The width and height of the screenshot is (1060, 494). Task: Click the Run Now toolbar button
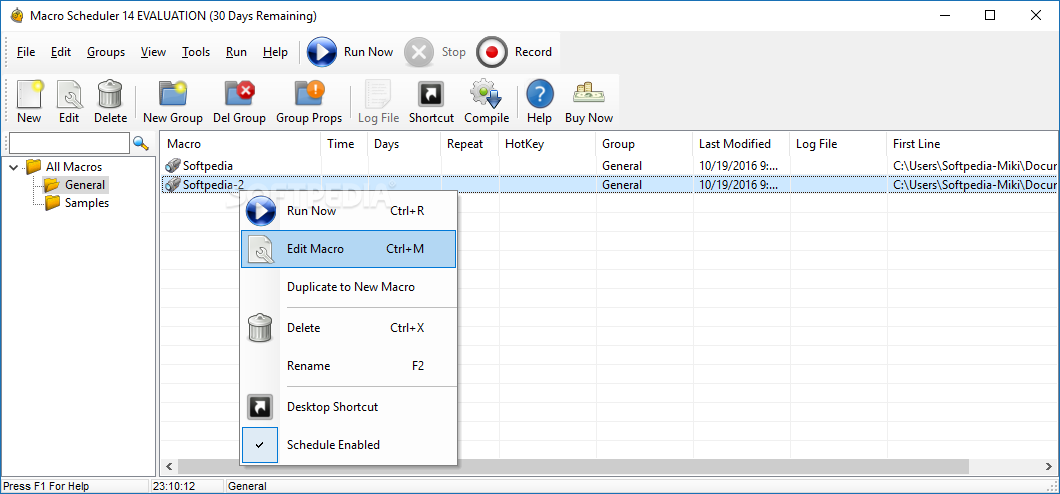pyautogui.click(x=350, y=52)
